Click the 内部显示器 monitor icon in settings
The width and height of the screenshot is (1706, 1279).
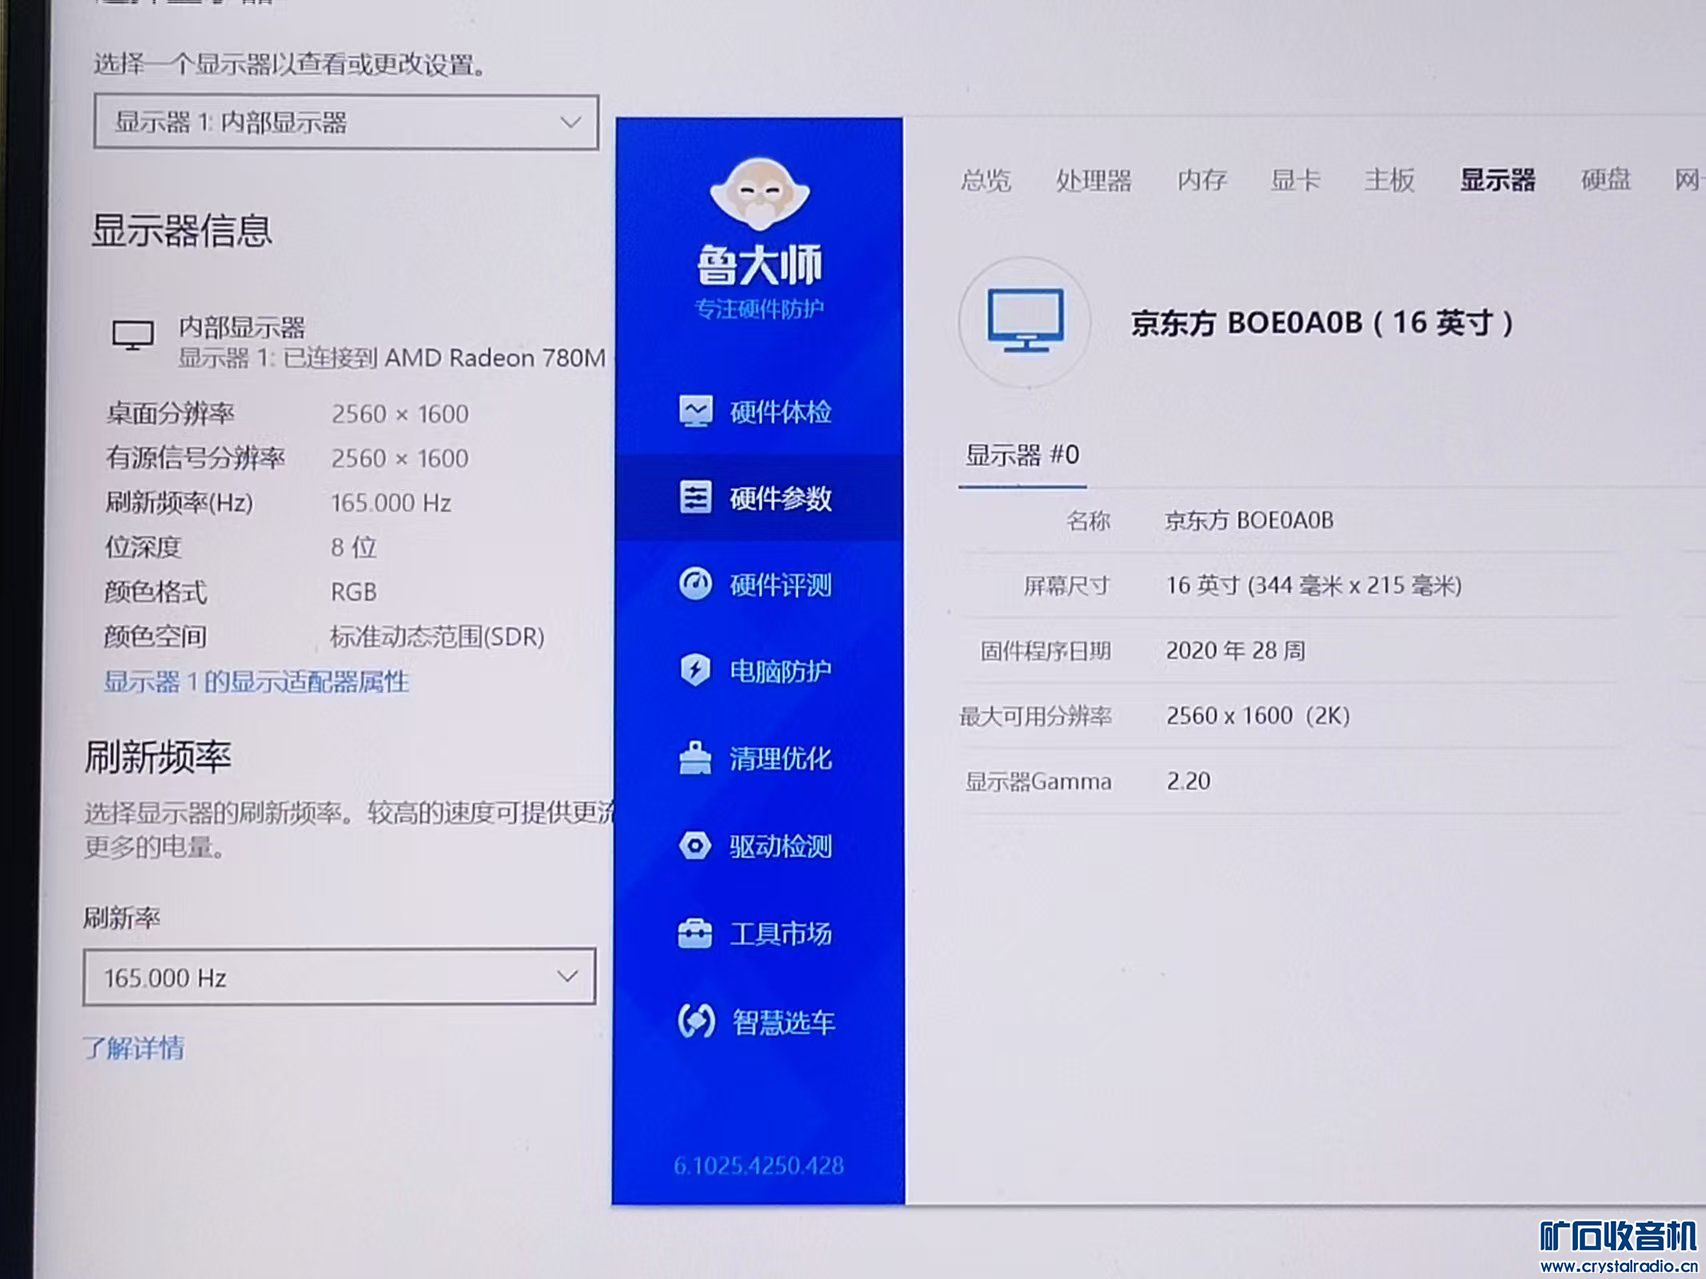[132, 336]
